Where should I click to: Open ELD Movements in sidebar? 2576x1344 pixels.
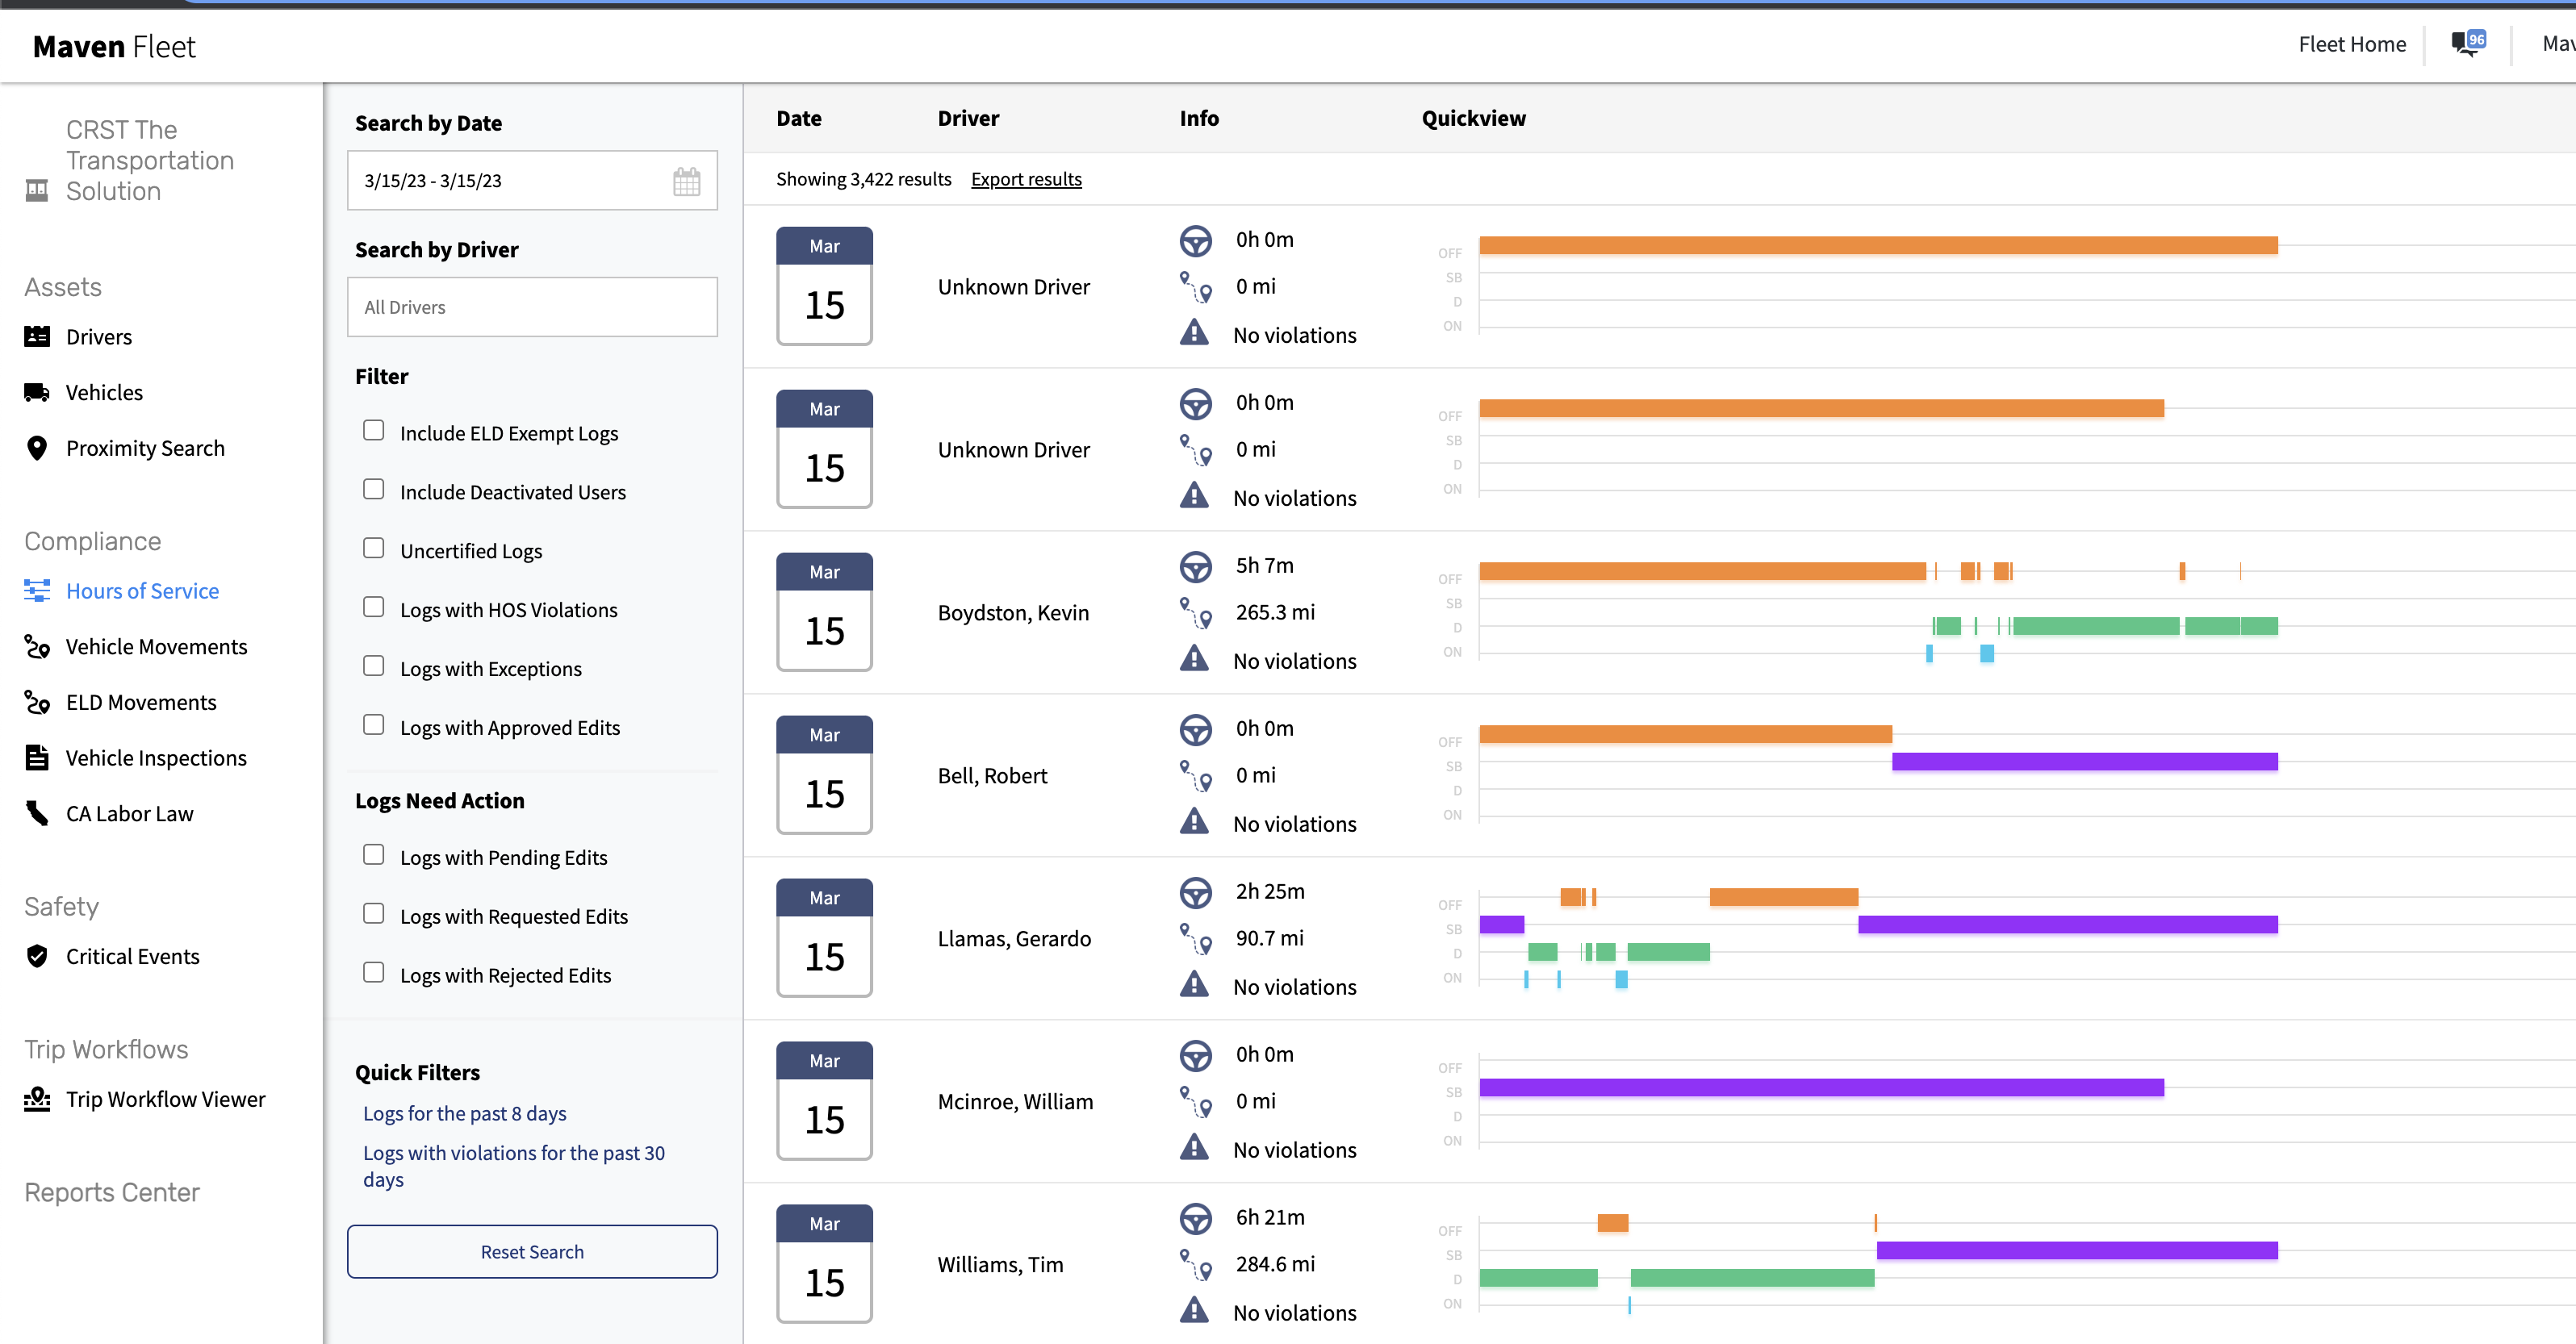pyautogui.click(x=141, y=702)
